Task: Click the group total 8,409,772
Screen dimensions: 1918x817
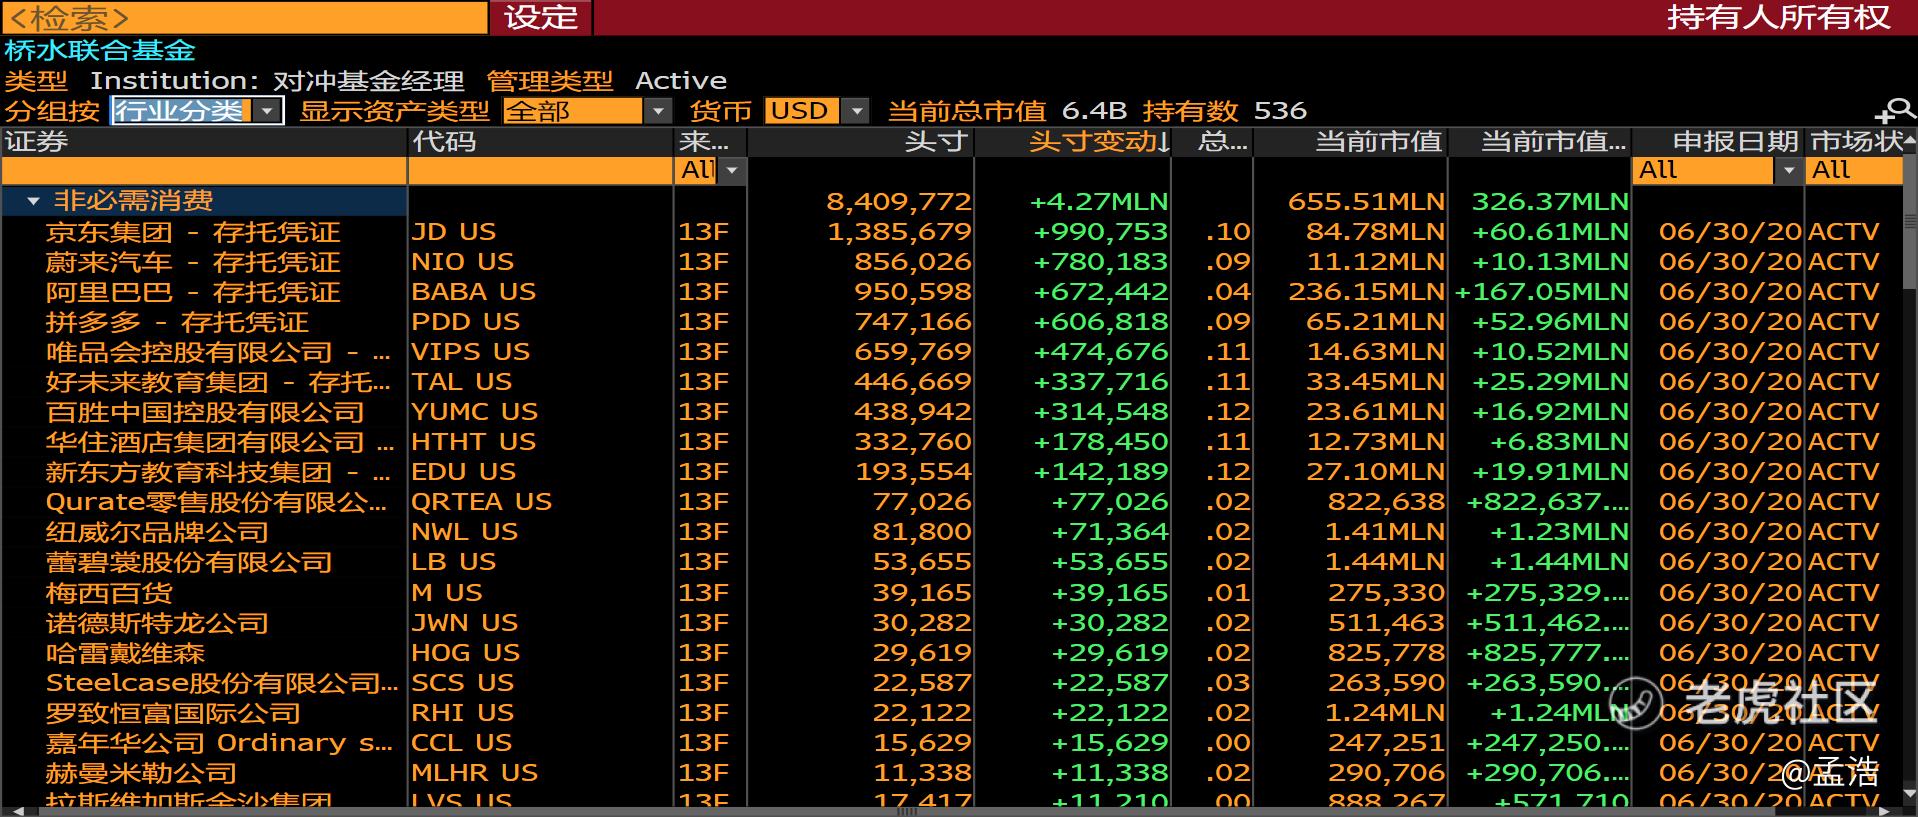Action: pos(900,202)
